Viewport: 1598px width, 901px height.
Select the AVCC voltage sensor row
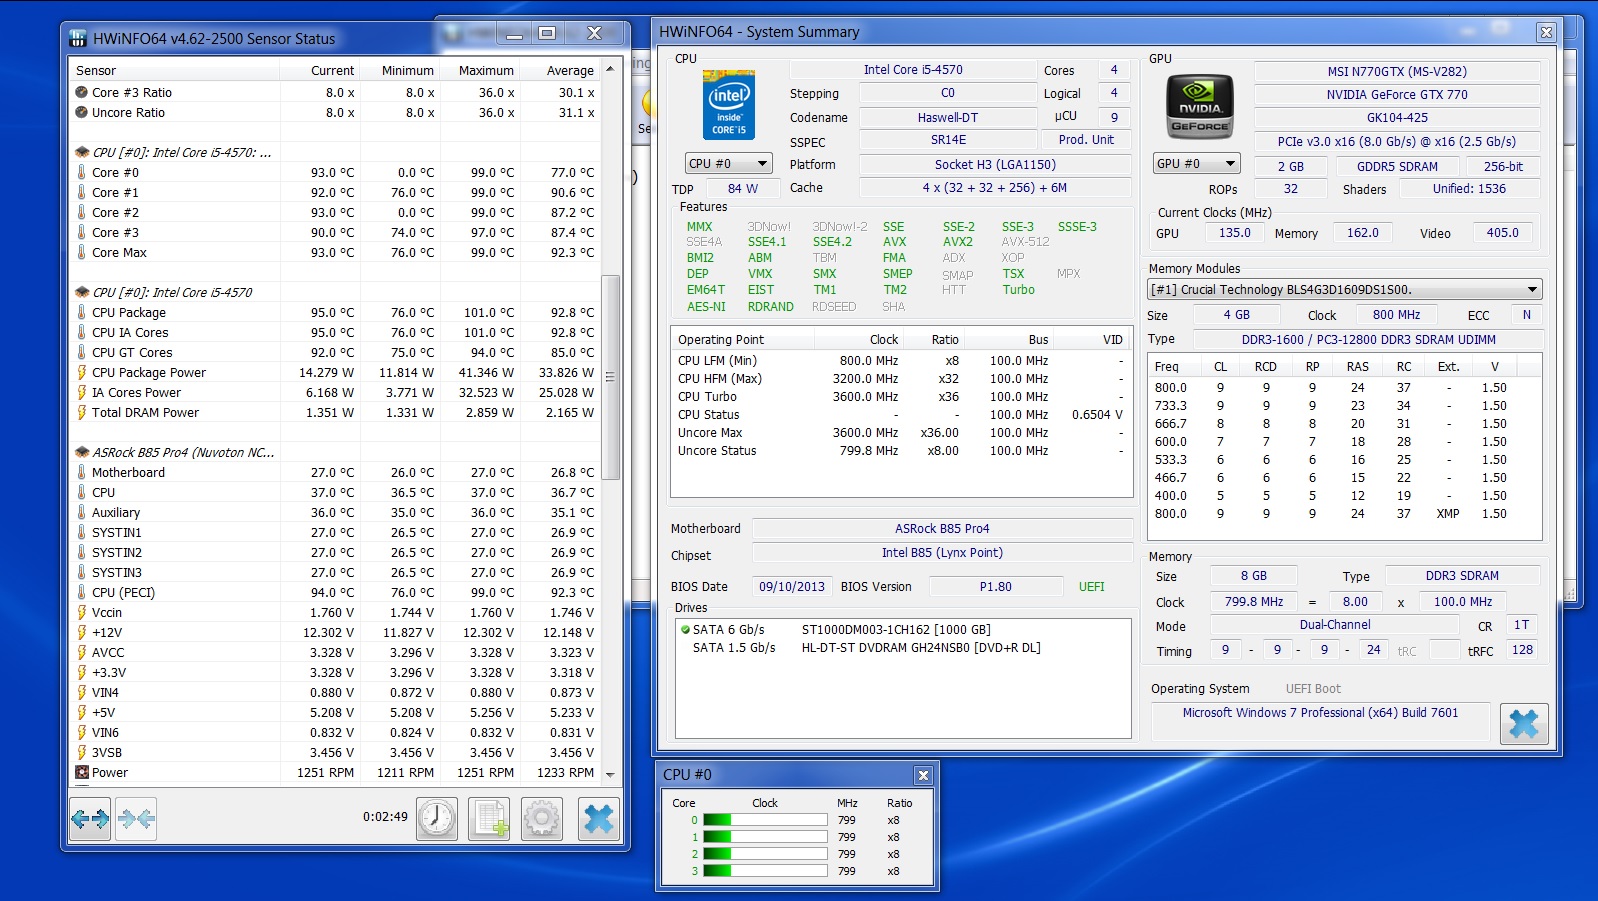[x=335, y=652]
